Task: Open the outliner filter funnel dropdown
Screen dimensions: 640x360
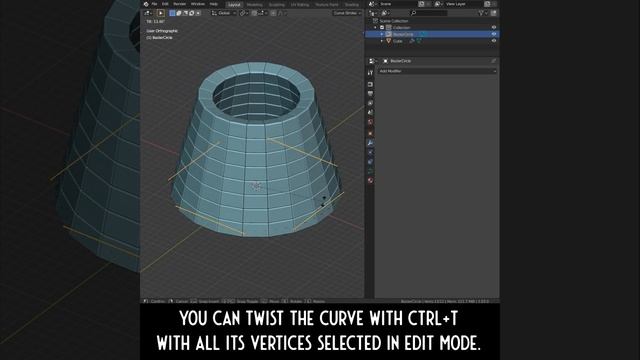Action: tap(482, 13)
